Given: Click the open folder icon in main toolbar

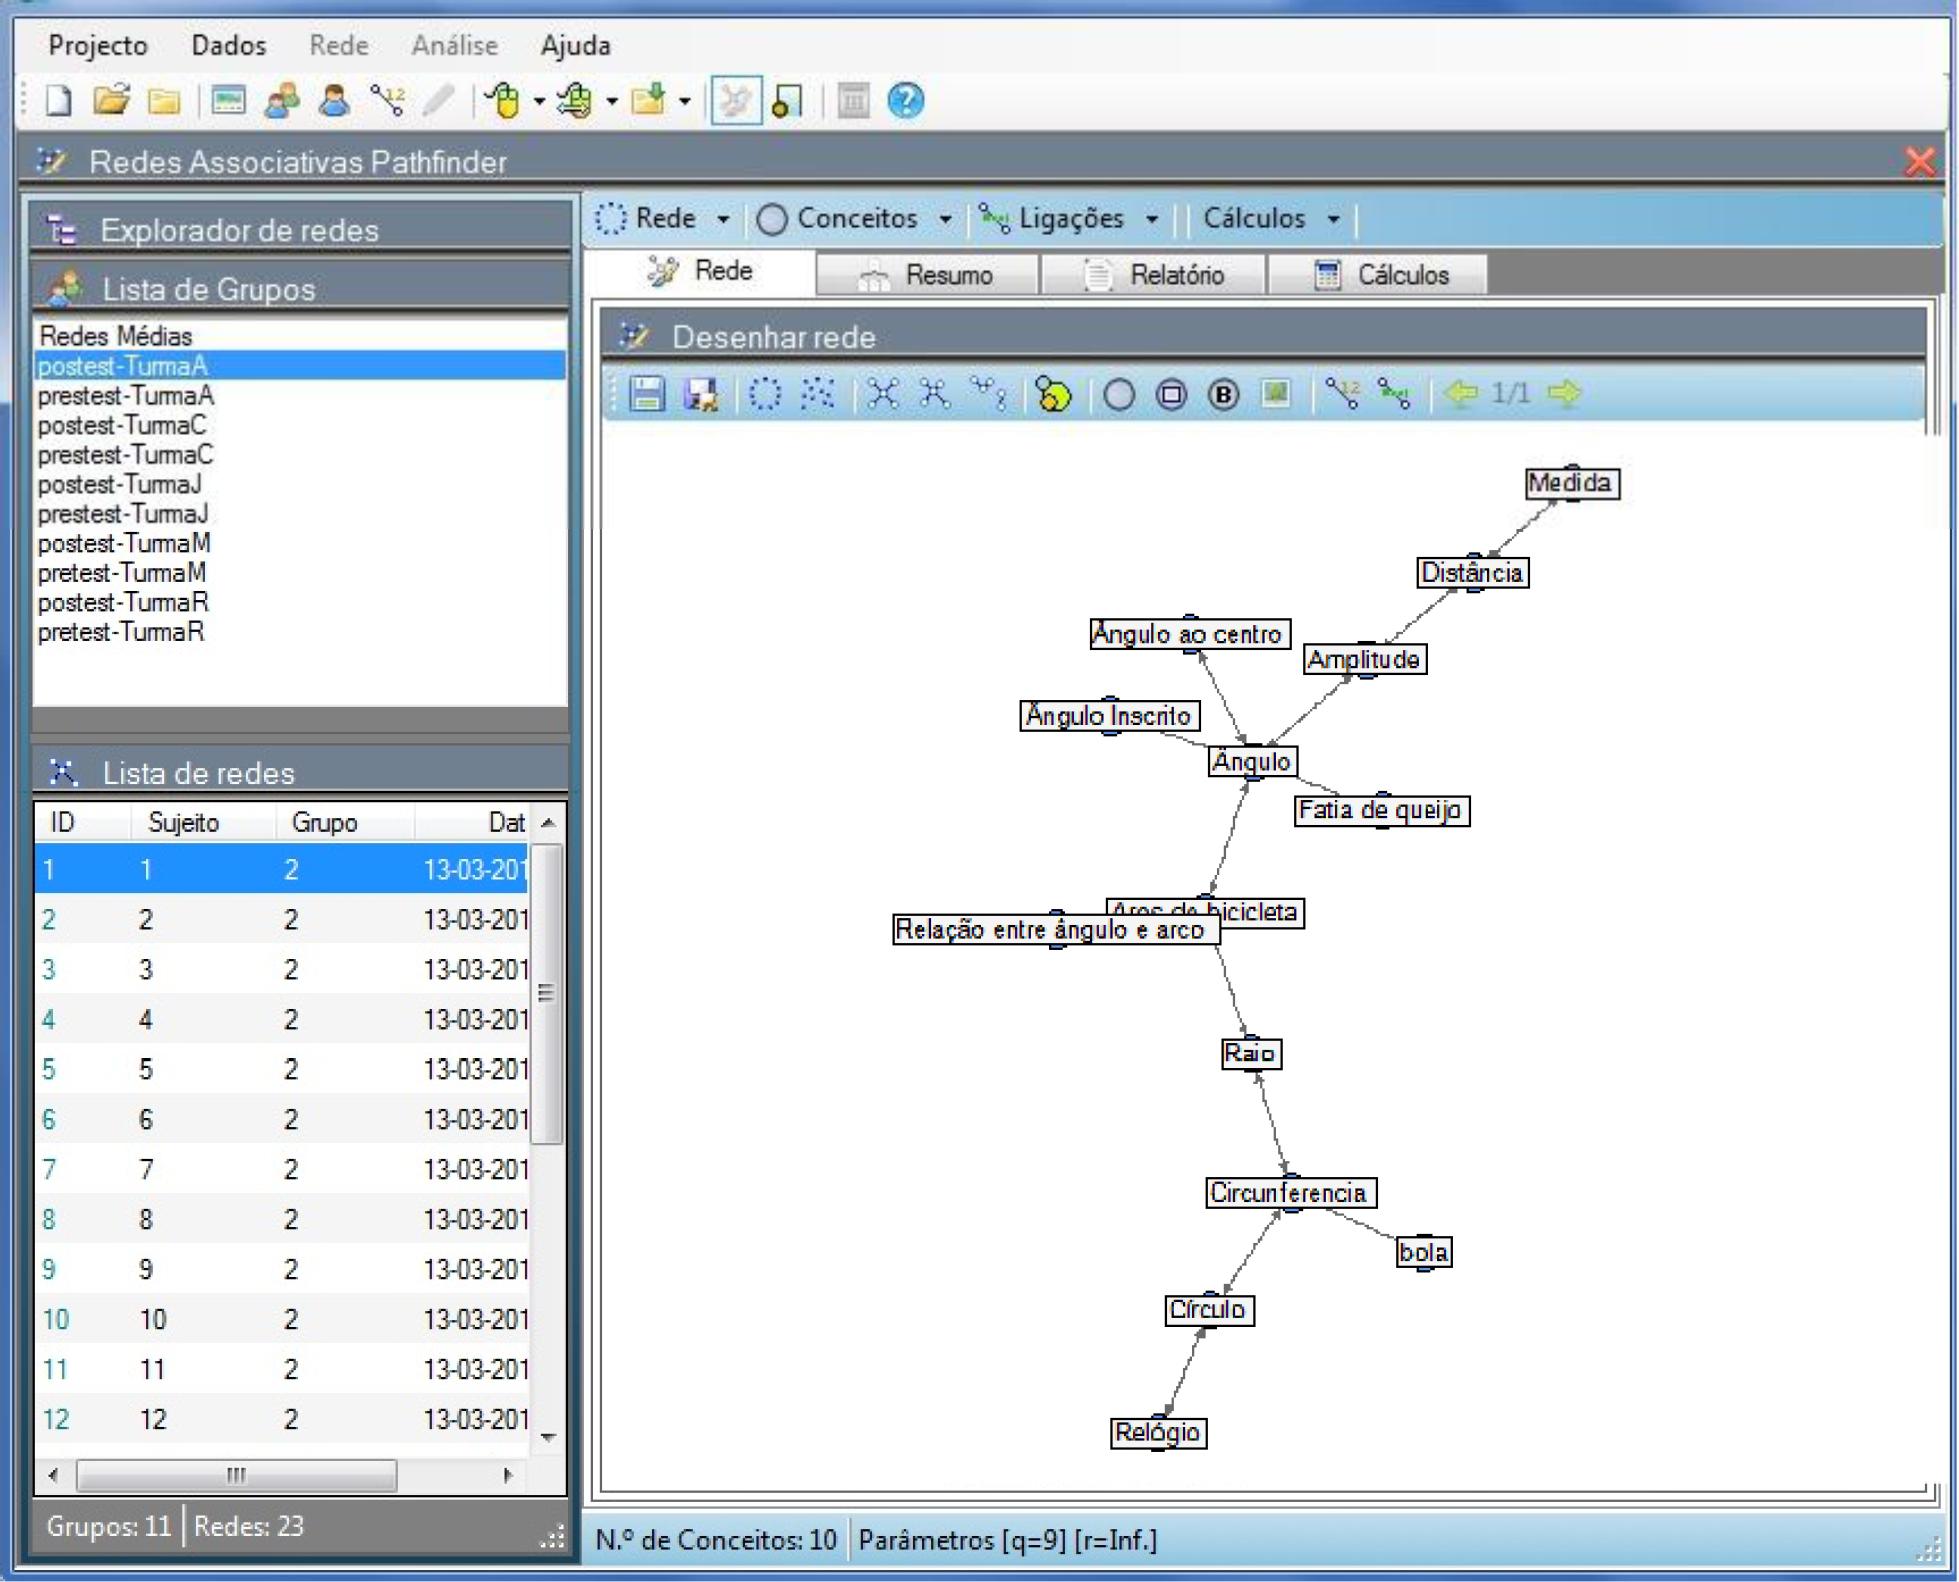Looking at the screenshot, I should click(x=111, y=101).
